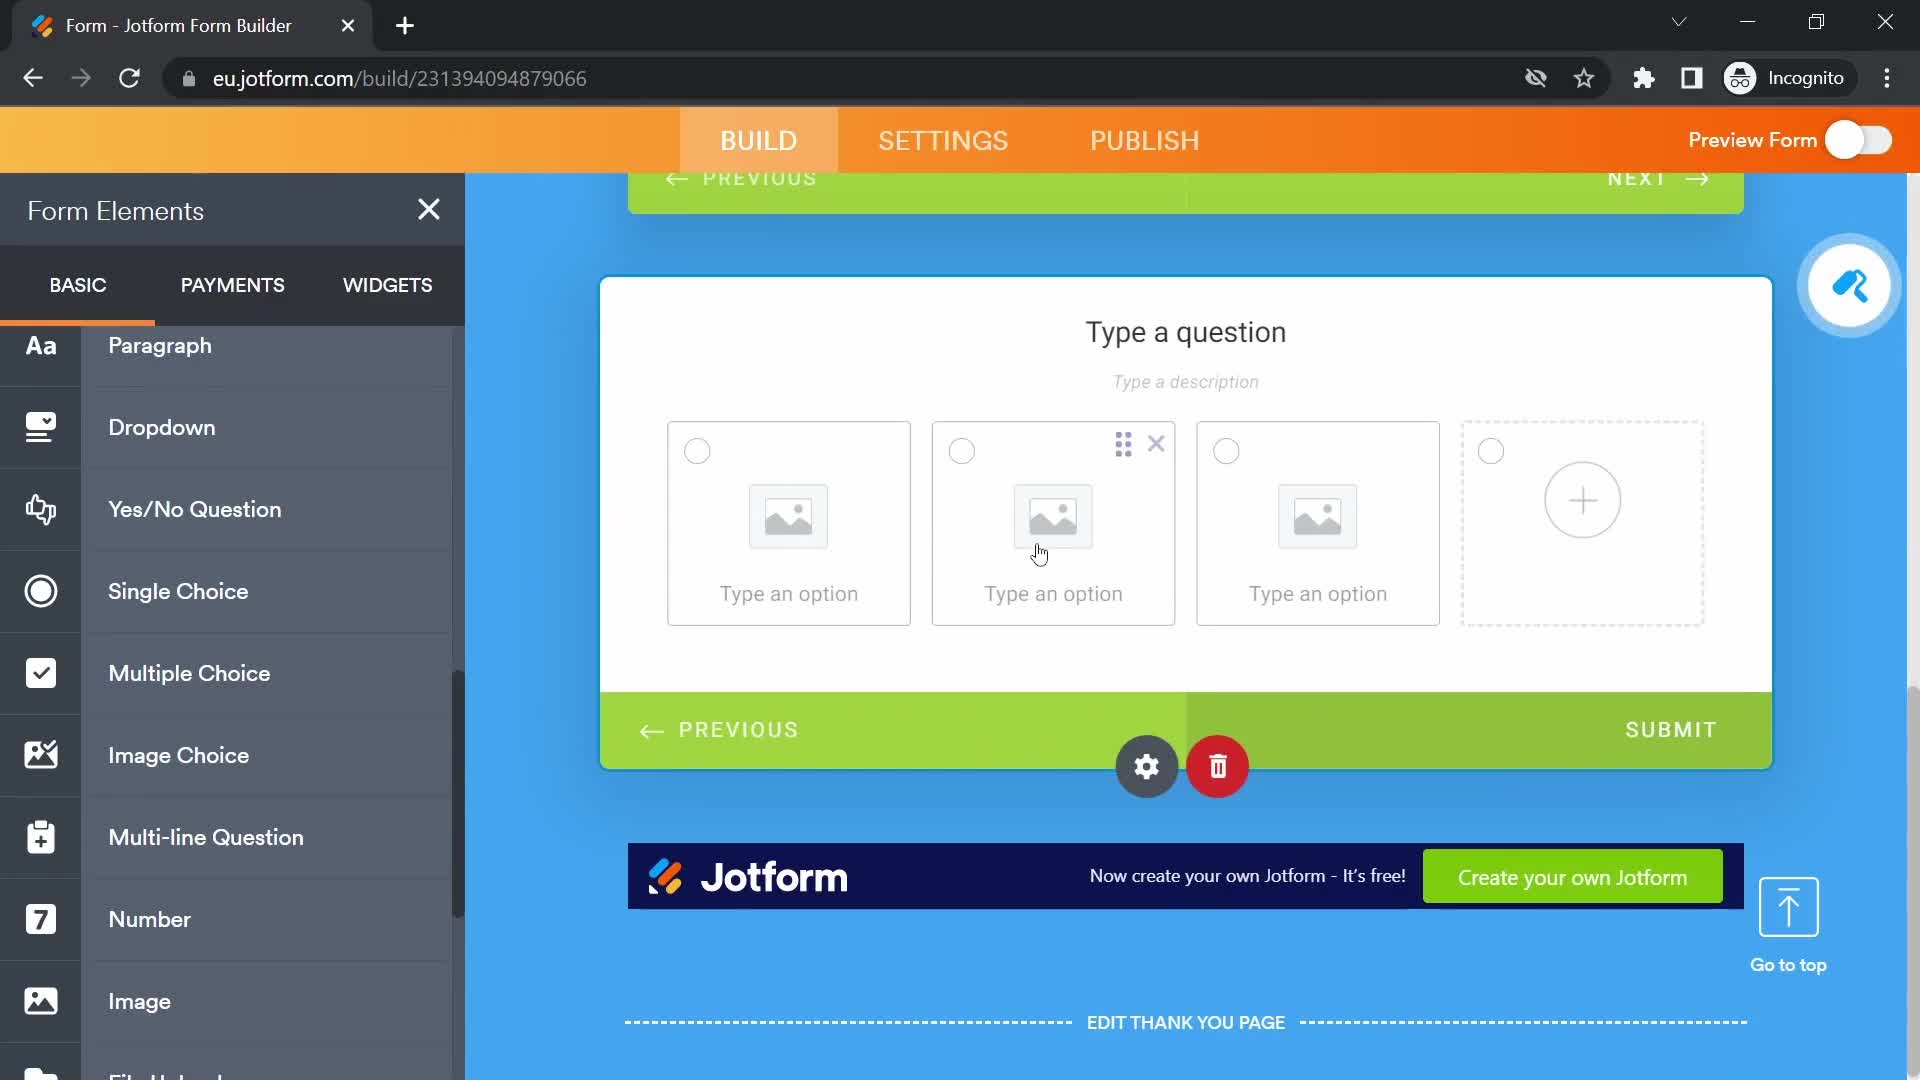Click the Dropdown sidebar icon
The width and height of the screenshot is (1920, 1080).
40,427
